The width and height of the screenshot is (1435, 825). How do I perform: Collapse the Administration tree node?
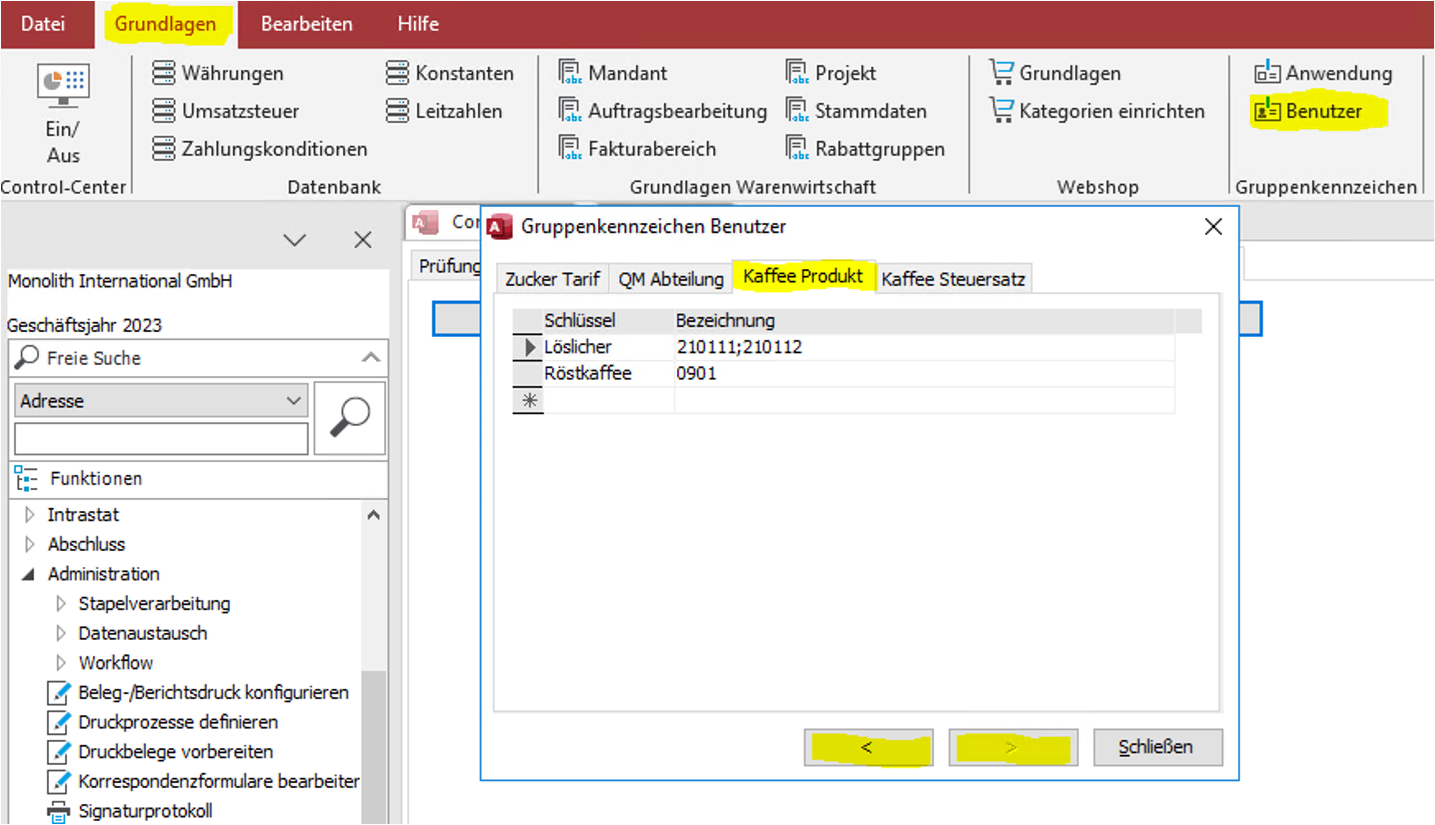(28, 574)
